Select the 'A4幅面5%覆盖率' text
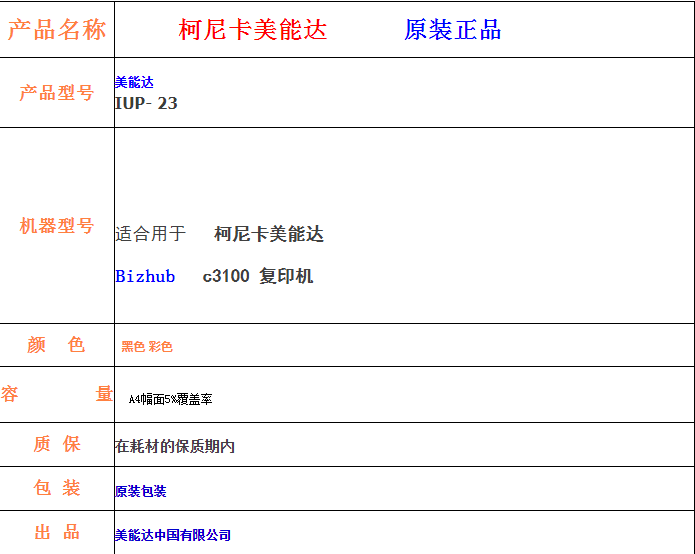The width and height of the screenshot is (695, 554). coord(171,399)
